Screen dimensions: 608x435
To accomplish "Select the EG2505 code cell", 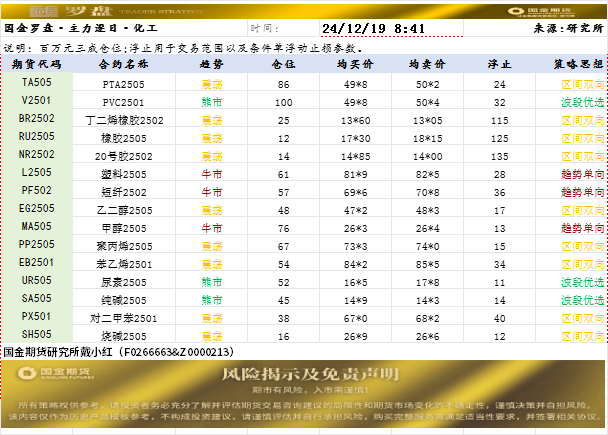I will pos(36,208).
